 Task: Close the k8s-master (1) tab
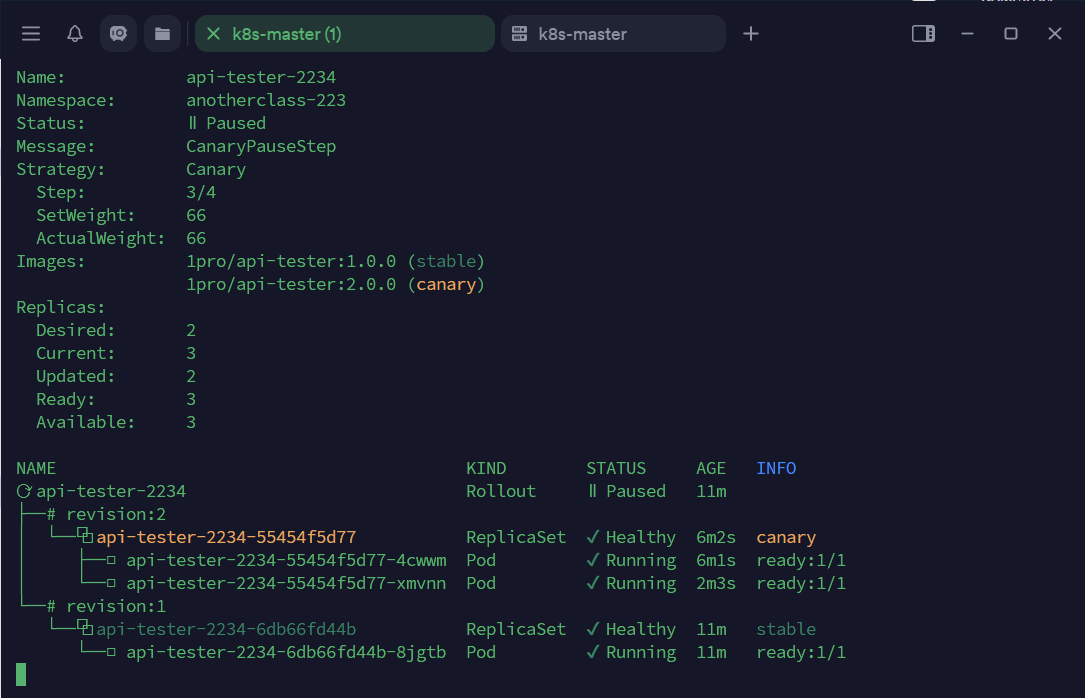(213, 34)
